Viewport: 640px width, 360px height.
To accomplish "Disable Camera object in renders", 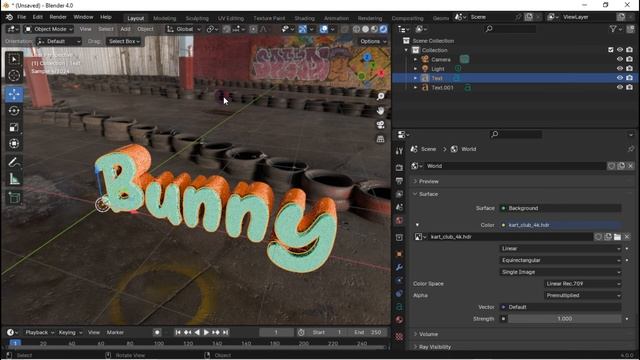I will [629, 60].
